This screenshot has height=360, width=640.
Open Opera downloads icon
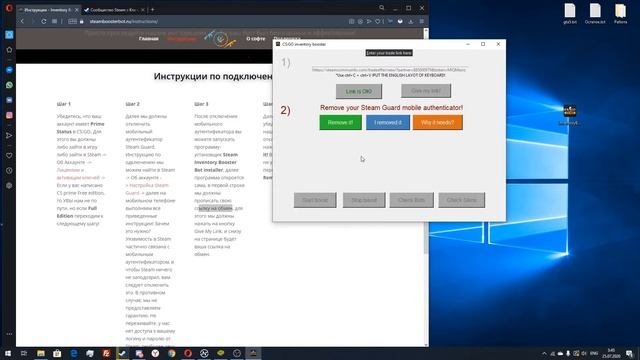coord(411,21)
